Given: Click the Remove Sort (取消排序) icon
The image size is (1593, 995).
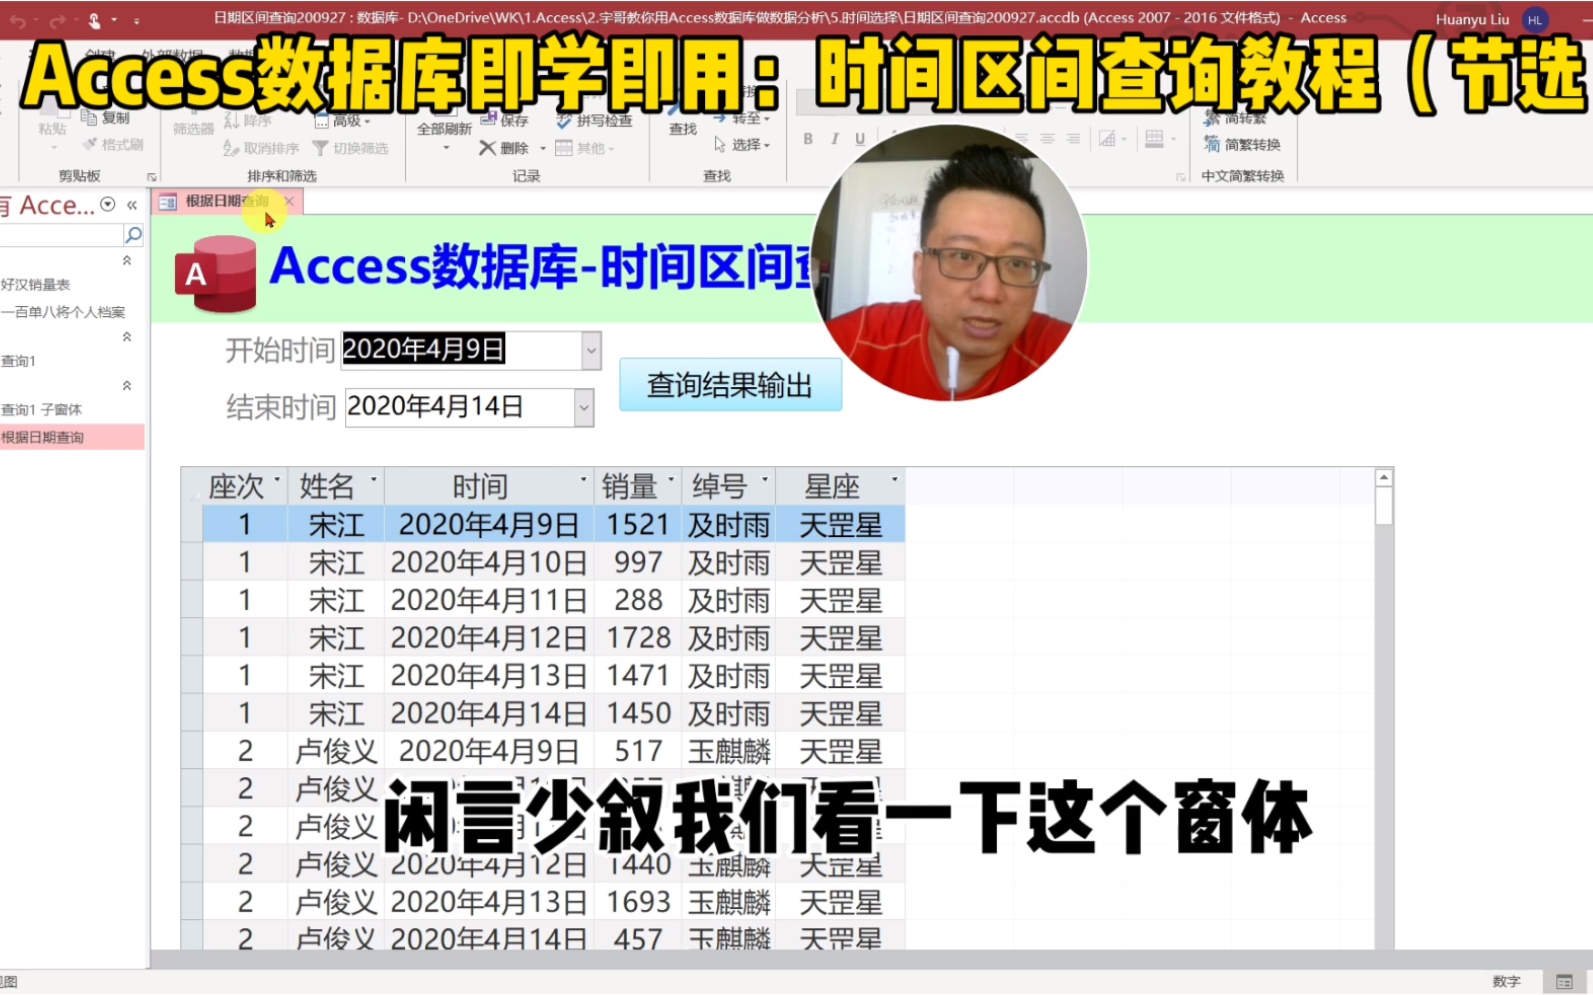Looking at the screenshot, I should (x=231, y=148).
